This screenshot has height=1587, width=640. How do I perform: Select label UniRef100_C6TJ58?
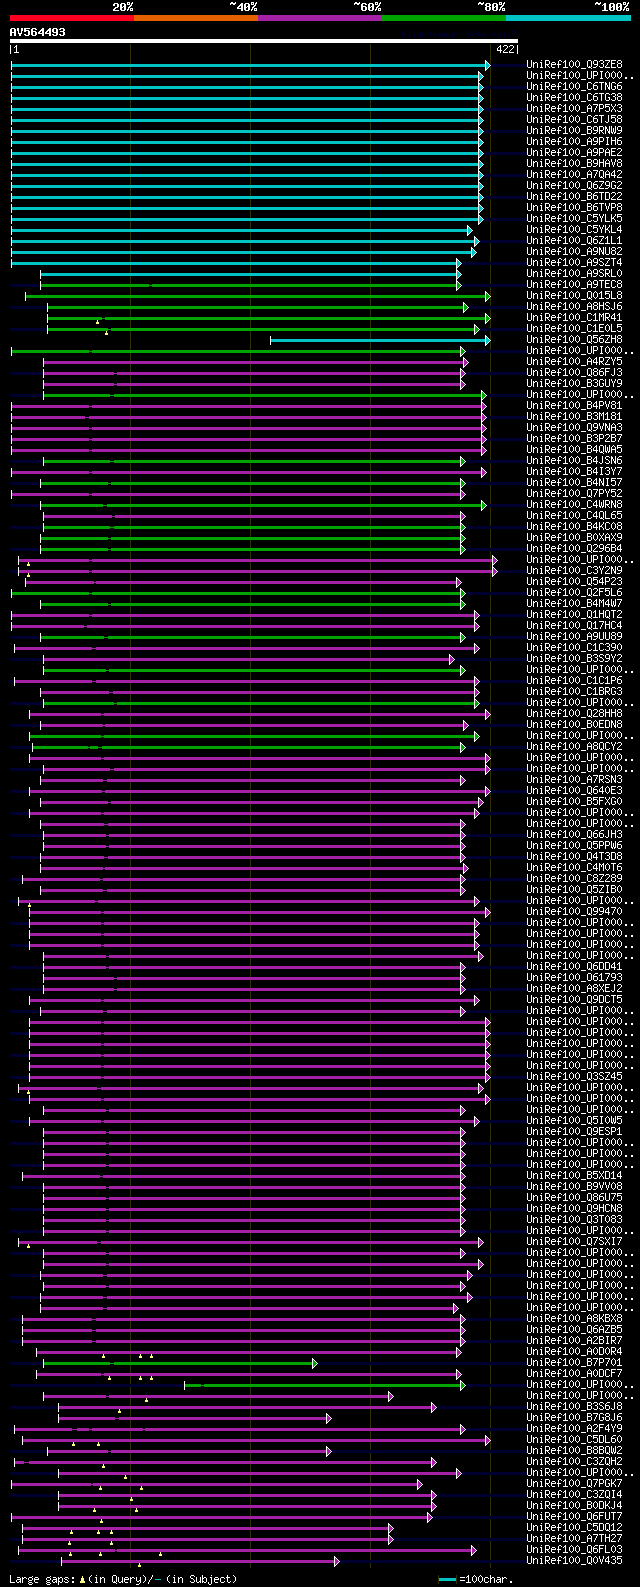(574, 120)
